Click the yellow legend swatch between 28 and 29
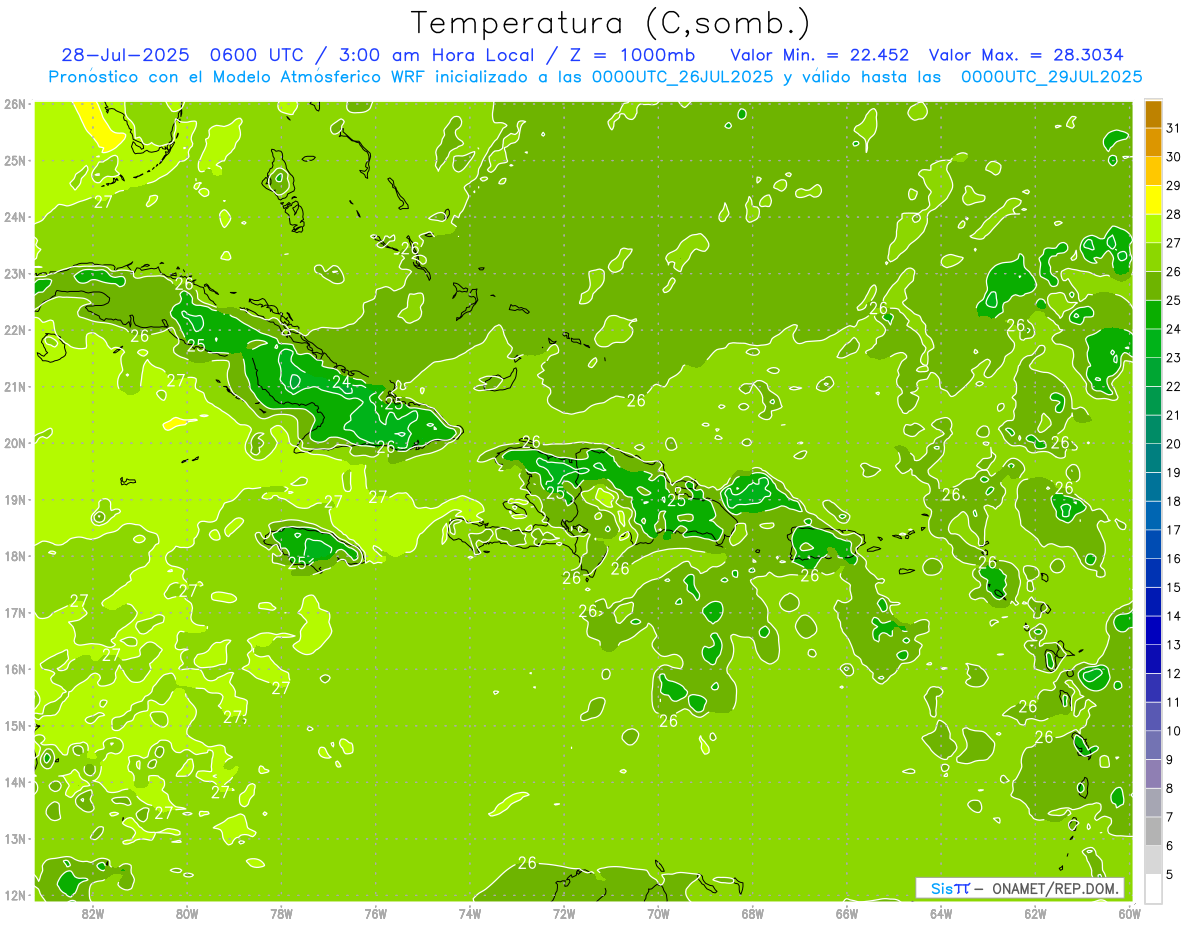Image resolution: width=1200 pixels, height=927 pixels. (1153, 200)
